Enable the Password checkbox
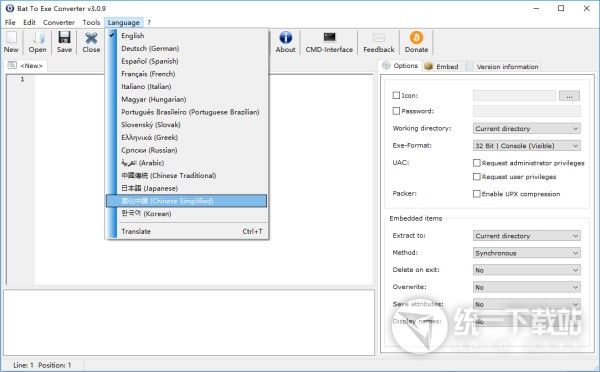This screenshot has height=372, width=600. (x=396, y=111)
